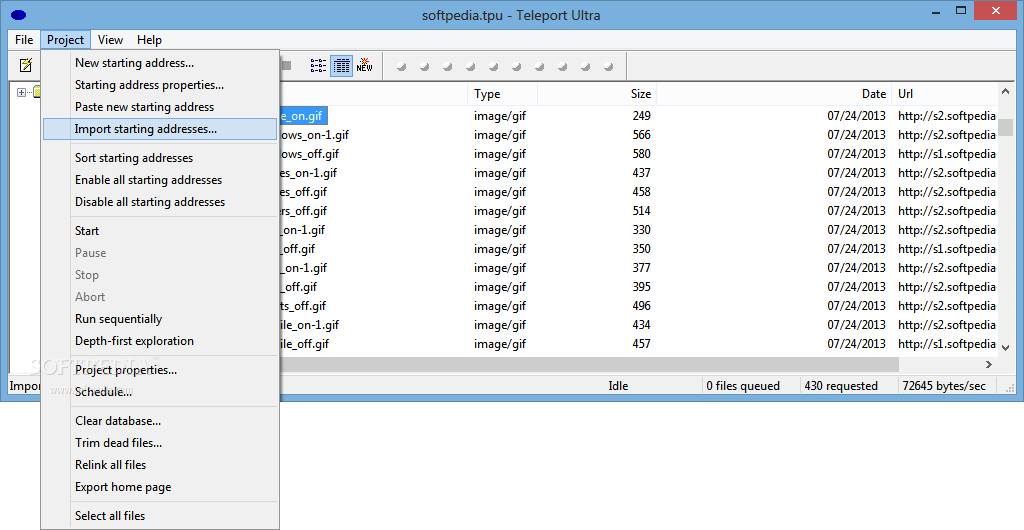Expand the project tree root node

click(x=21, y=93)
